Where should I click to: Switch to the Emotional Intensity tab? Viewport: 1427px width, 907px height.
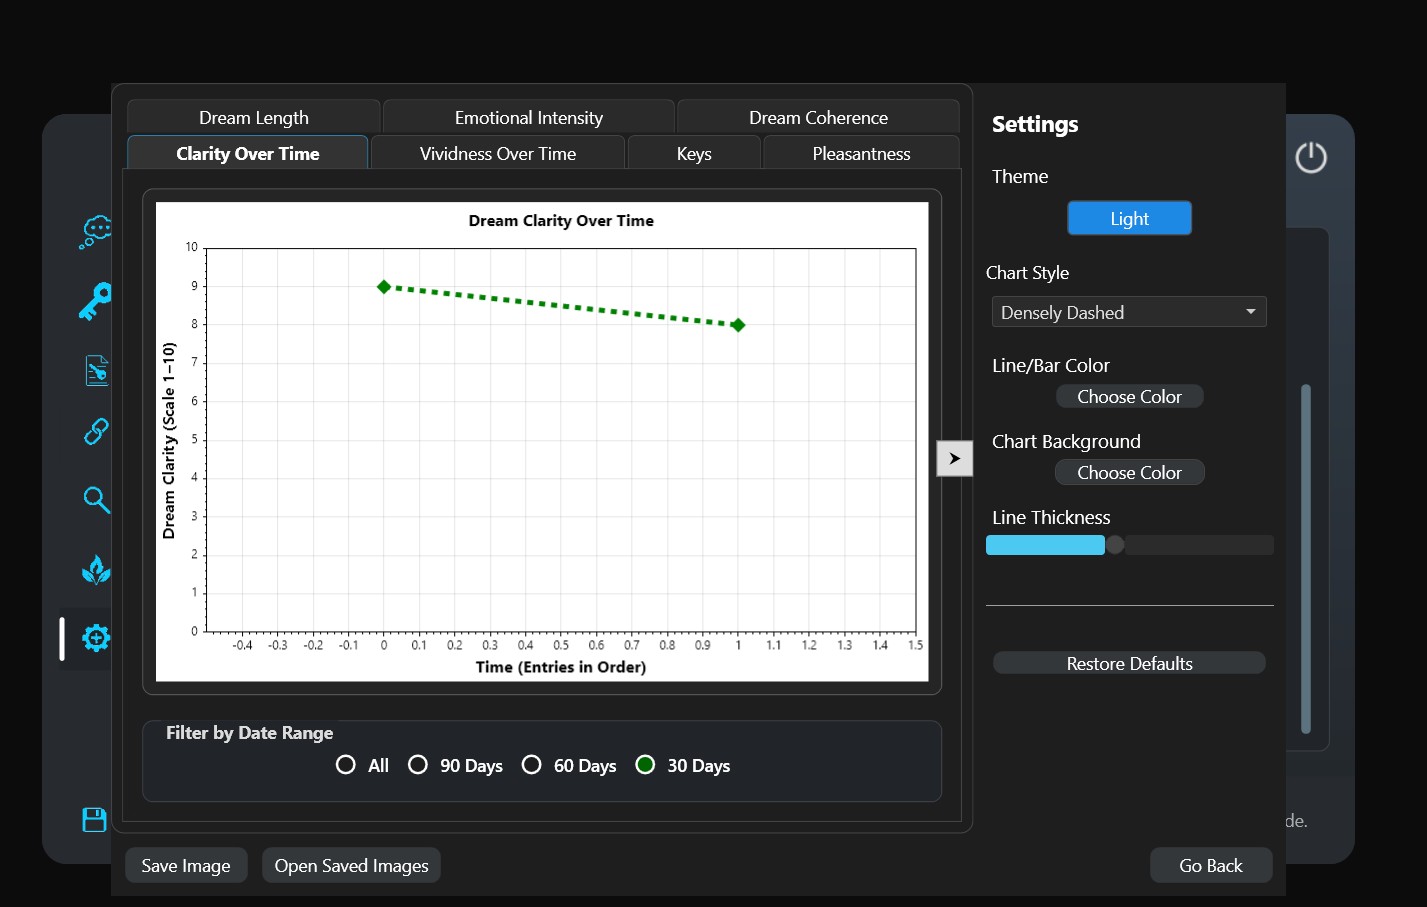pos(529,117)
